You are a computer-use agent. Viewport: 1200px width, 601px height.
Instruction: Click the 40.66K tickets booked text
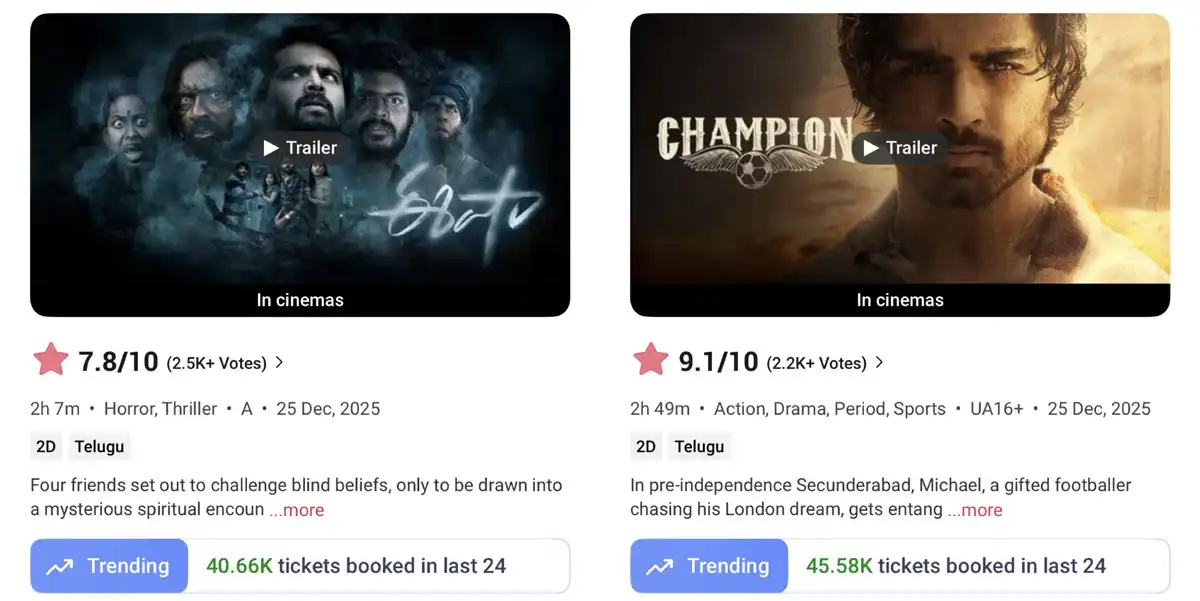pyautogui.click(x=356, y=566)
